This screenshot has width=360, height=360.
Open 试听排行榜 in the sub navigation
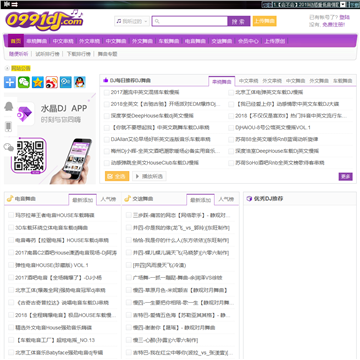(47, 54)
